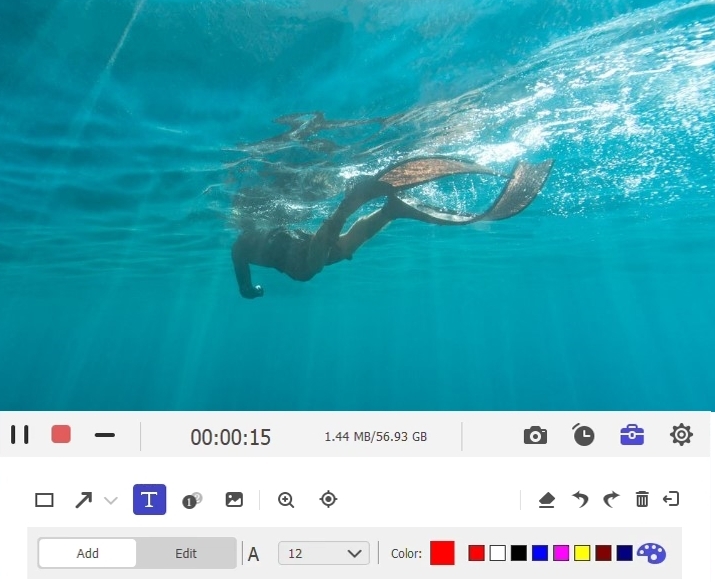Open the scheduled recording clock icon
Viewport: 715px width, 582px height.
pyautogui.click(x=583, y=435)
